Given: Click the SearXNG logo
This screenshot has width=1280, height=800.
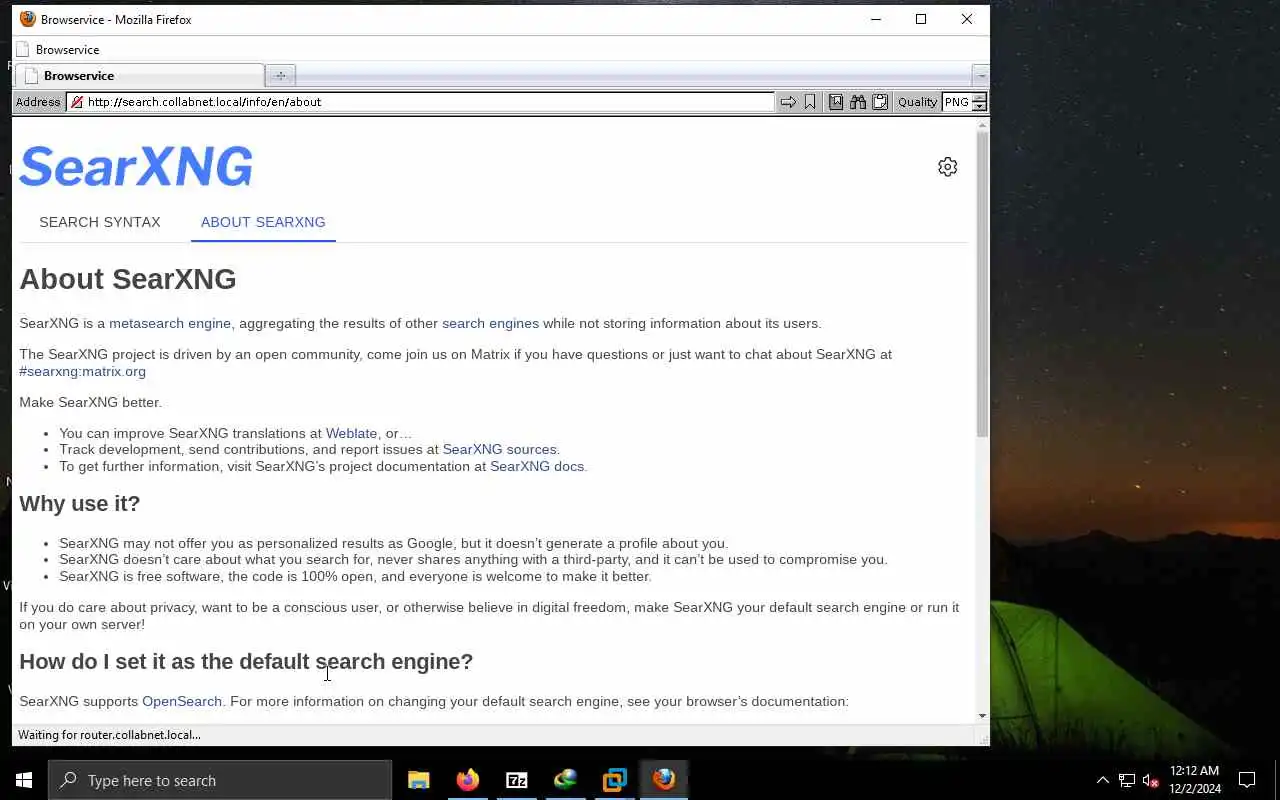Looking at the screenshot, I should click(x=136, y=166).
